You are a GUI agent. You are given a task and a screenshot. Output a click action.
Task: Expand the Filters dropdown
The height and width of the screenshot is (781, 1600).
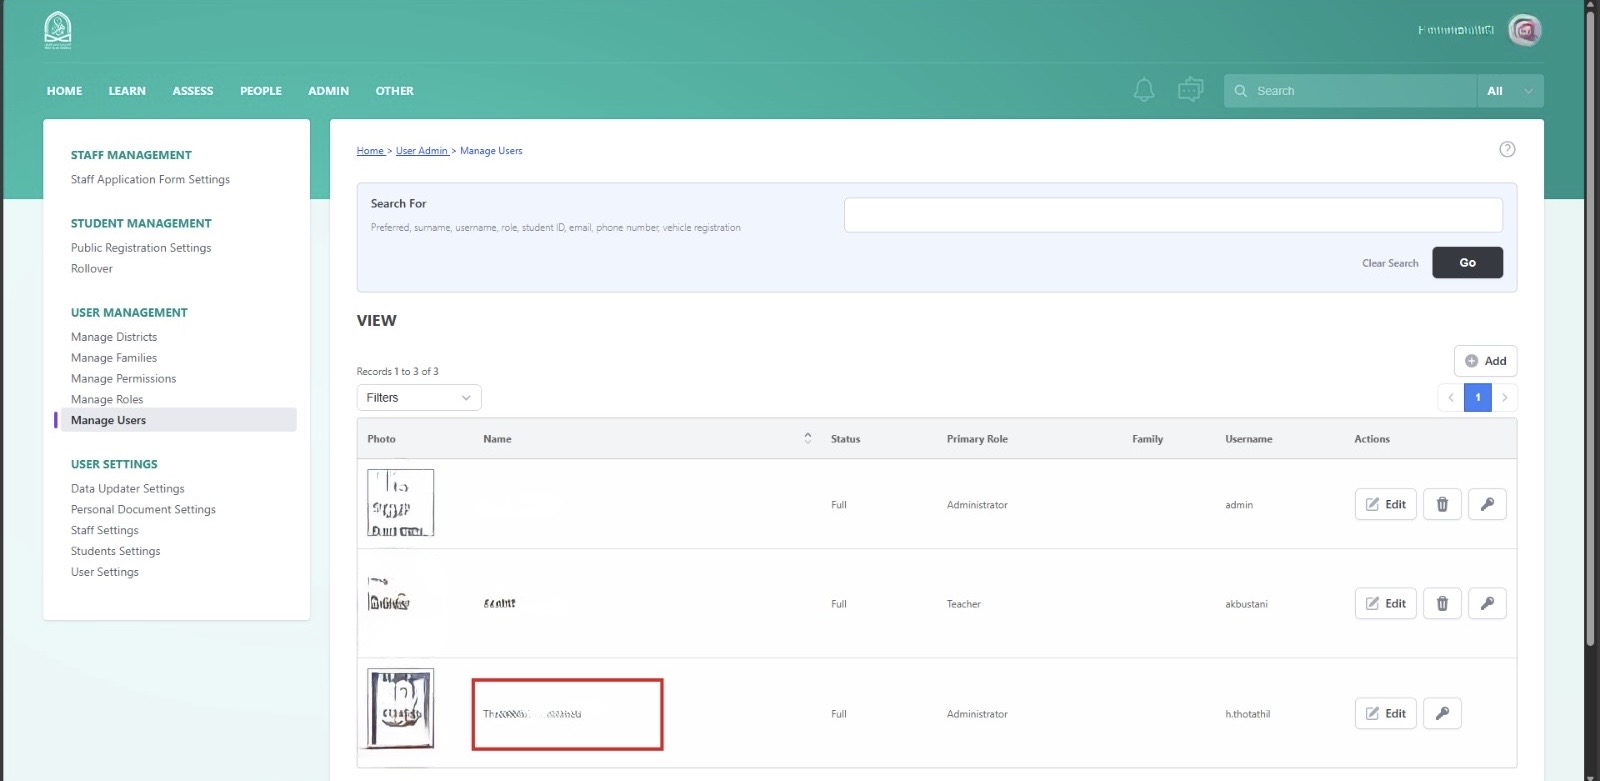[x=418, y=398]
